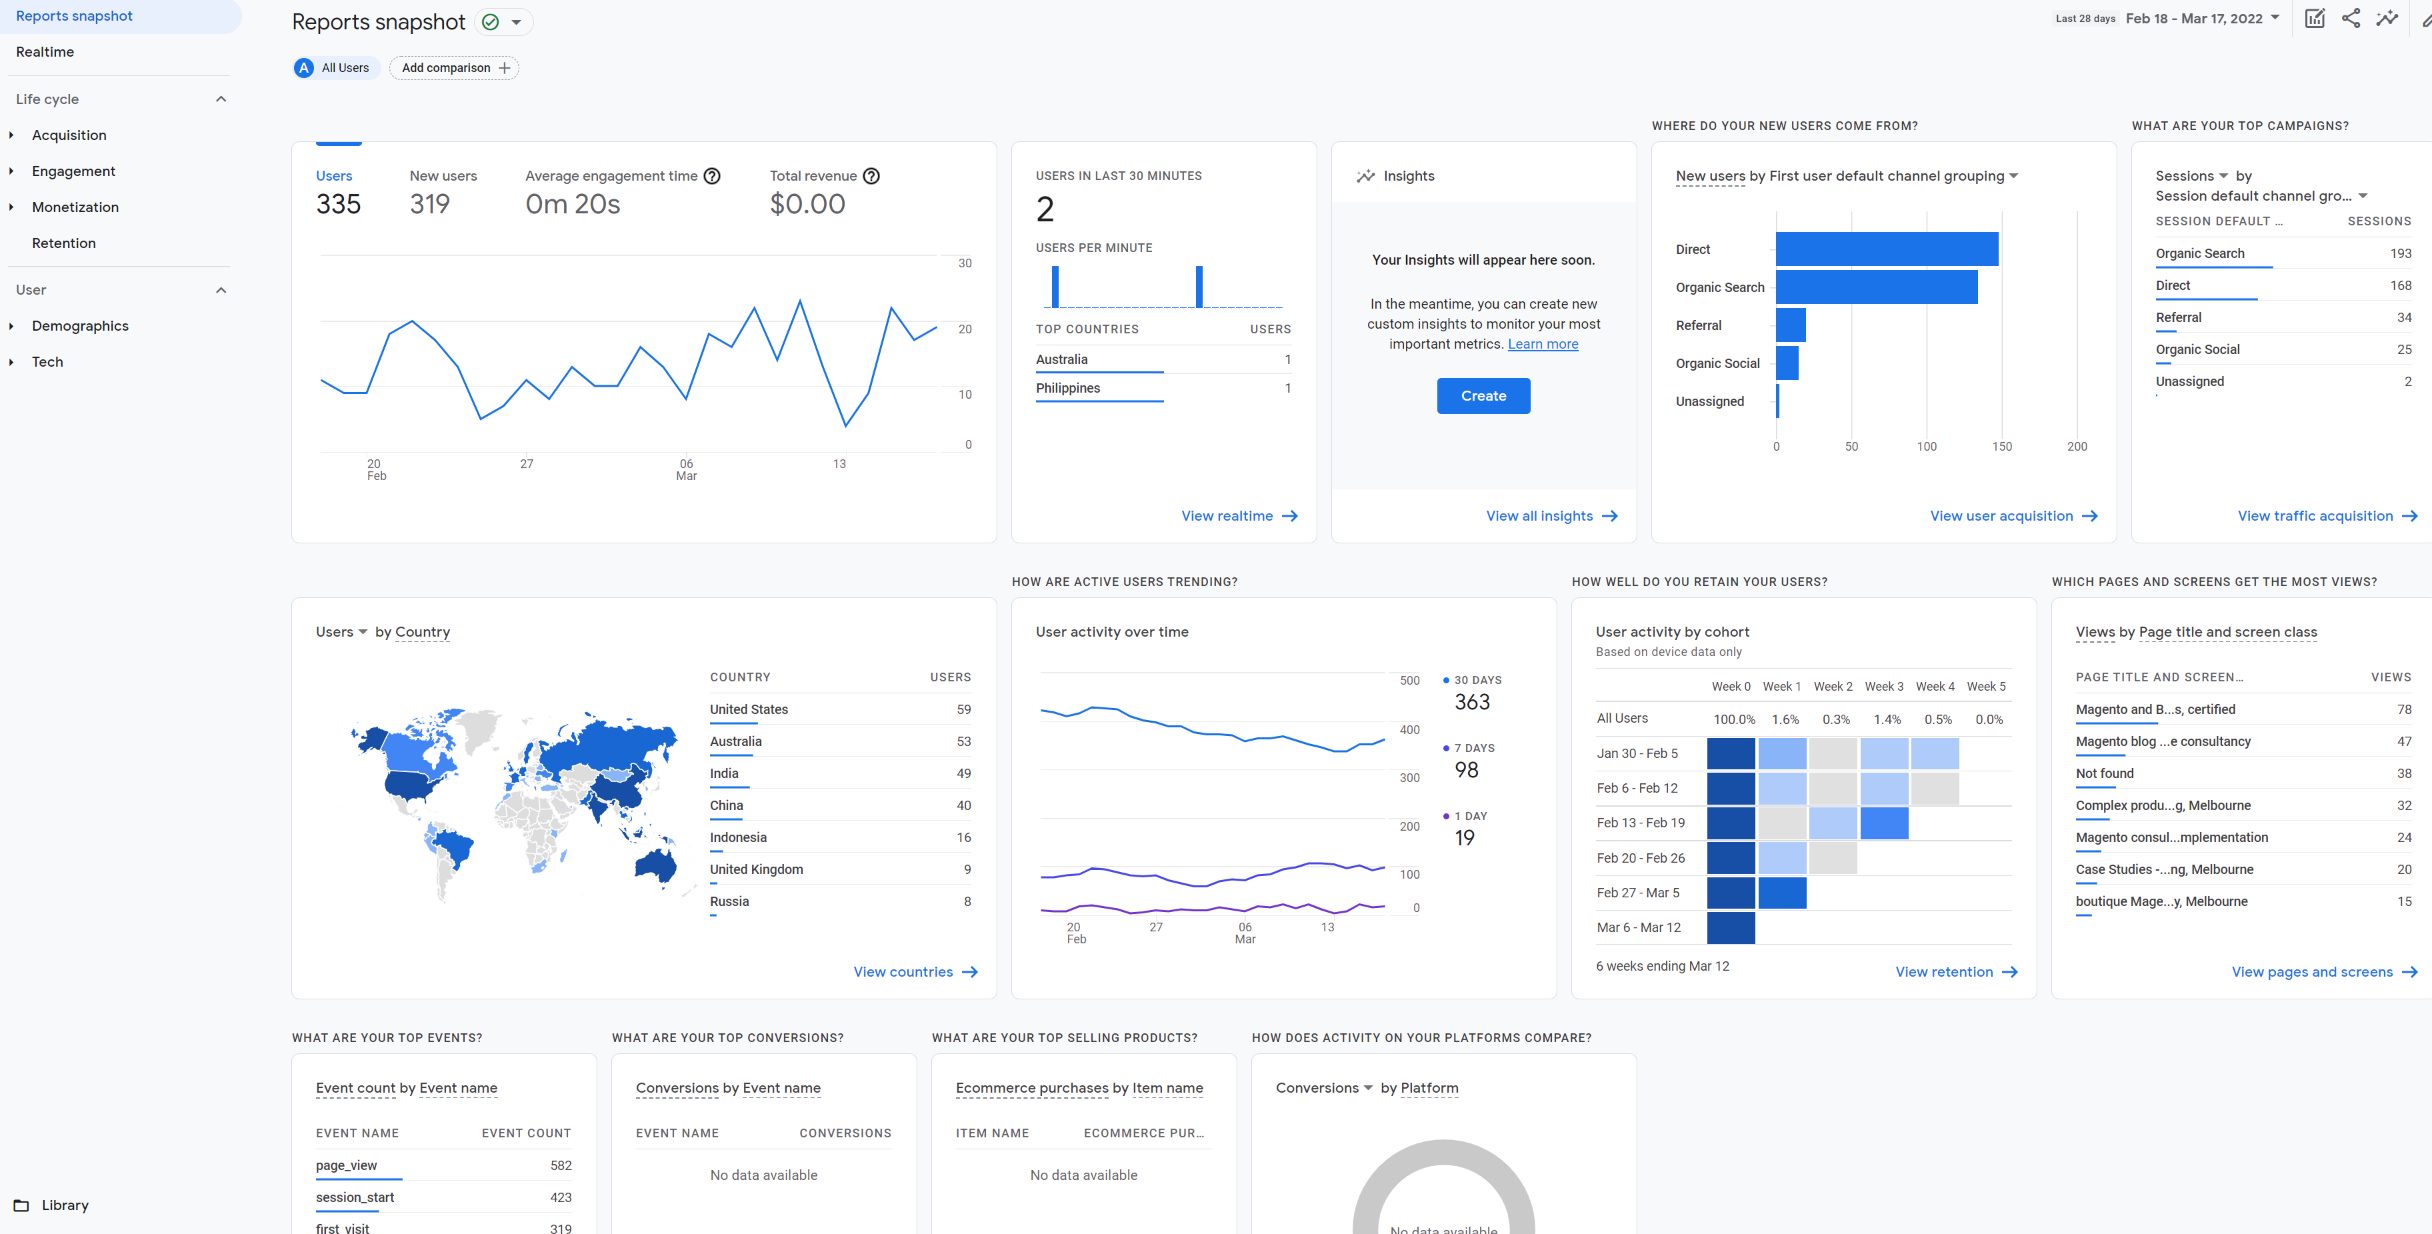The height and width of the screenshot is (1234, 2432).
Task: Click the United States country row
Action: [x=840, y=709]
